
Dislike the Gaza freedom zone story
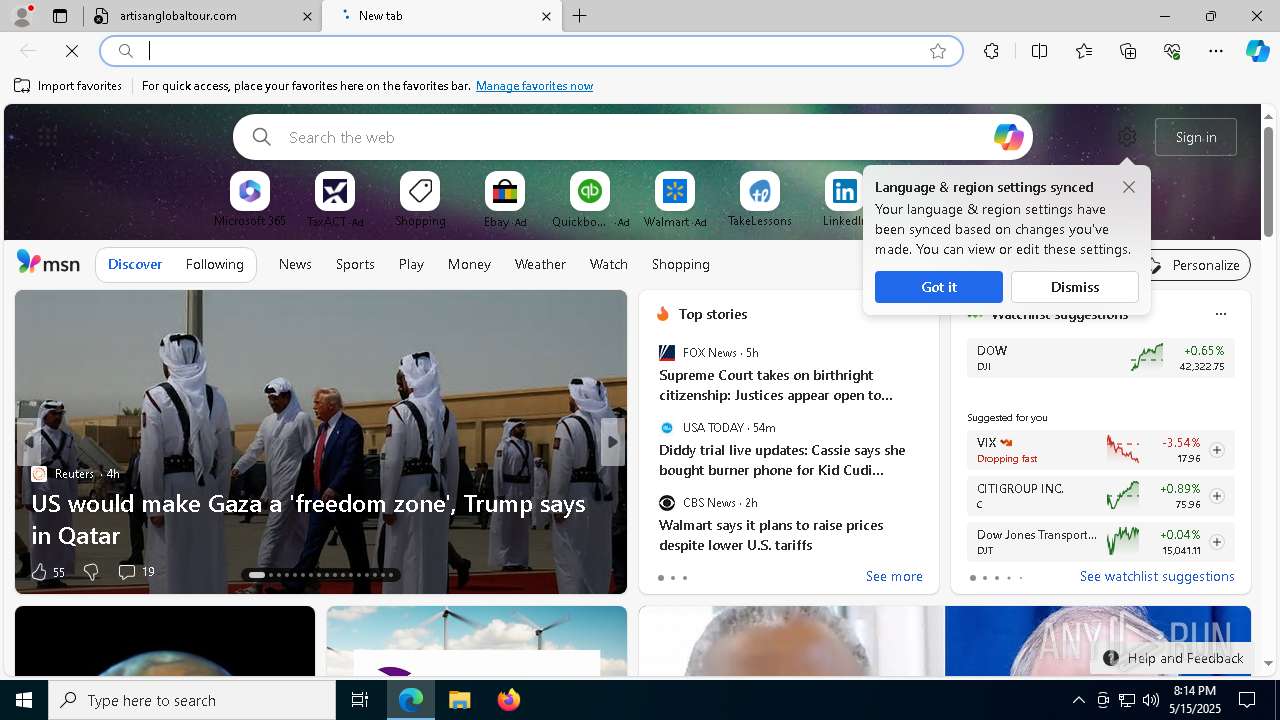[x=91, y=572]
